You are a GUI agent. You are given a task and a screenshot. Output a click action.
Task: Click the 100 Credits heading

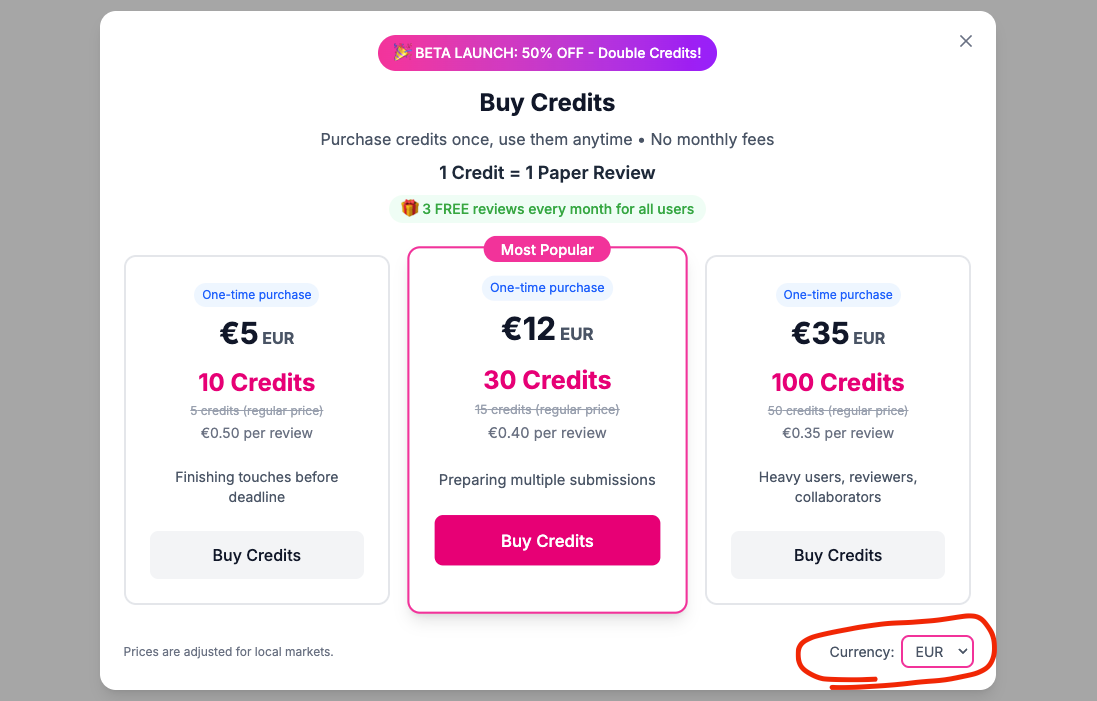pyautogui.click(x=838, y=382)
